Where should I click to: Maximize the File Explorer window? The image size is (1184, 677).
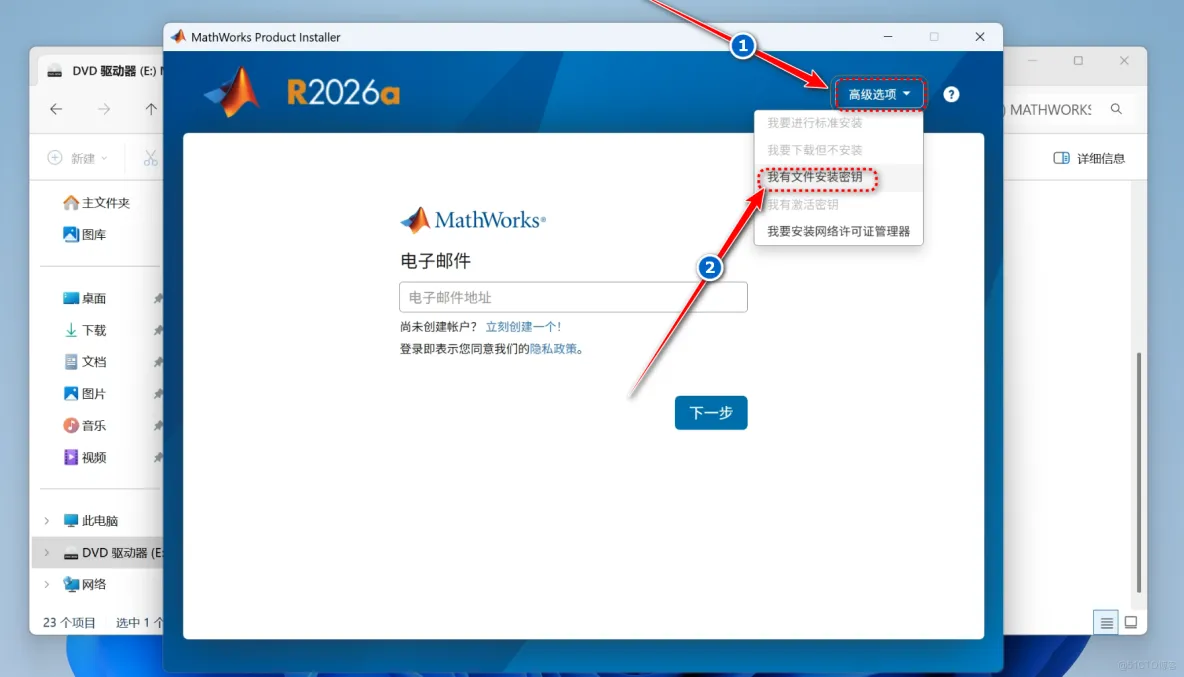pos(1078,60)
